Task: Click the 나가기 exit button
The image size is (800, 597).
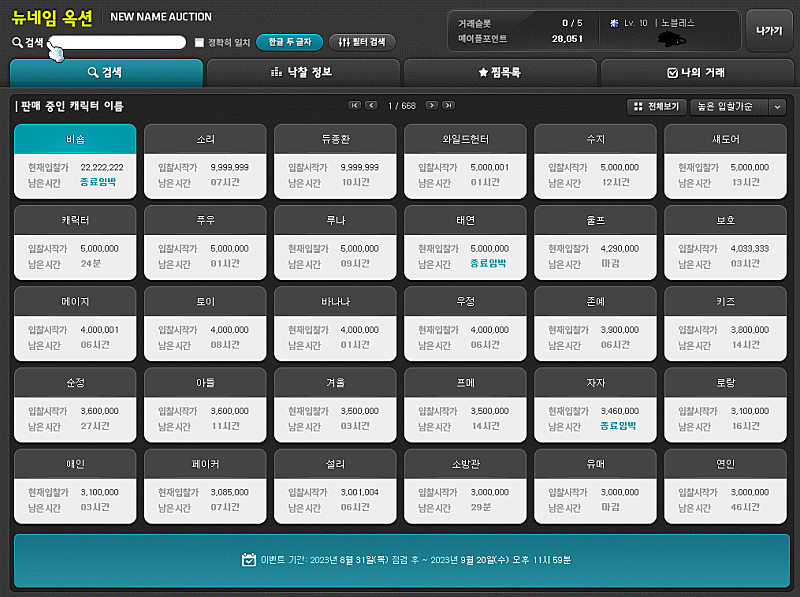Action: click(769, 31)
